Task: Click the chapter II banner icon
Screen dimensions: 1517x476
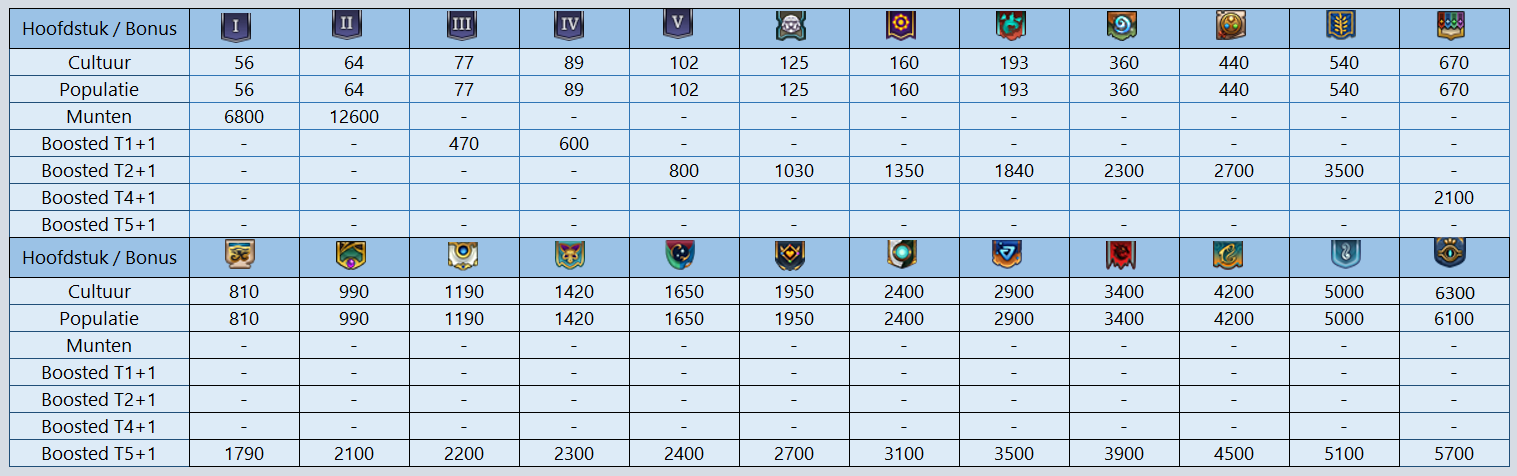Action: click(x=346, y=27)
